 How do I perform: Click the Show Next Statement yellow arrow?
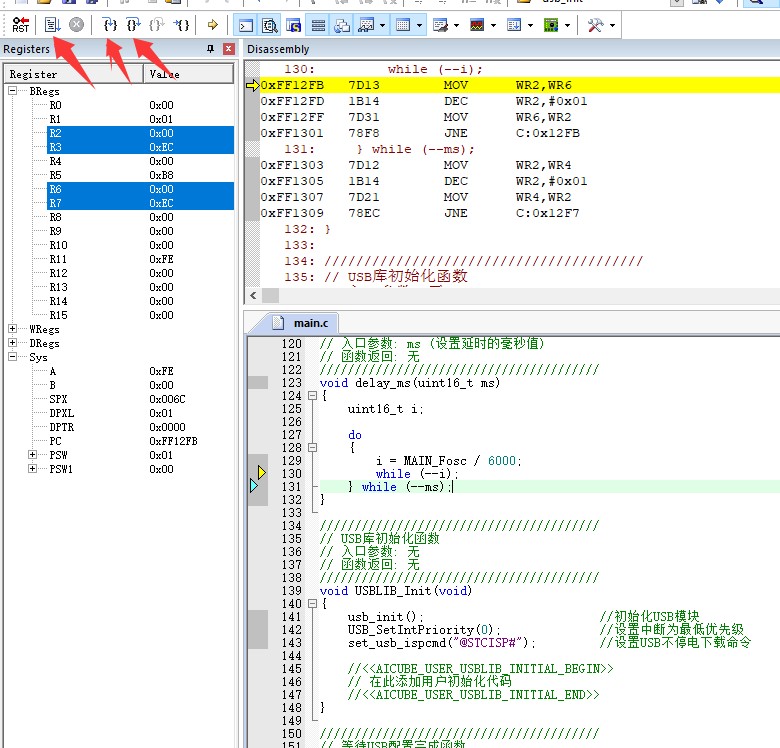212,24
